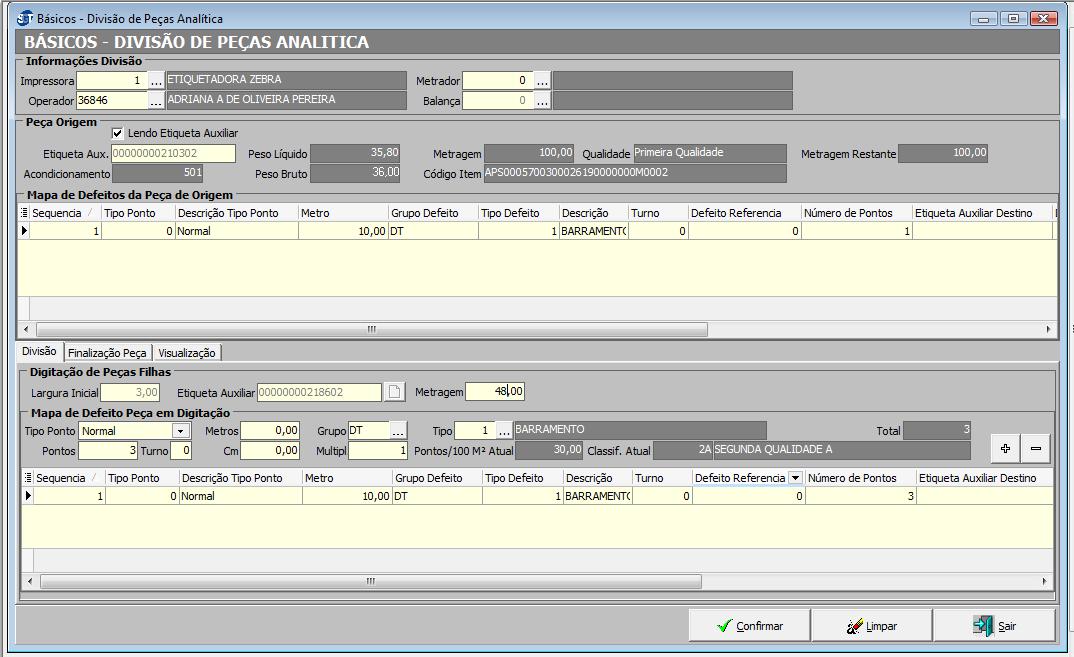The image size is (1074, 657).
Task: Switch to the Finalização Peça tab
Action: click(x=107, y=353)
